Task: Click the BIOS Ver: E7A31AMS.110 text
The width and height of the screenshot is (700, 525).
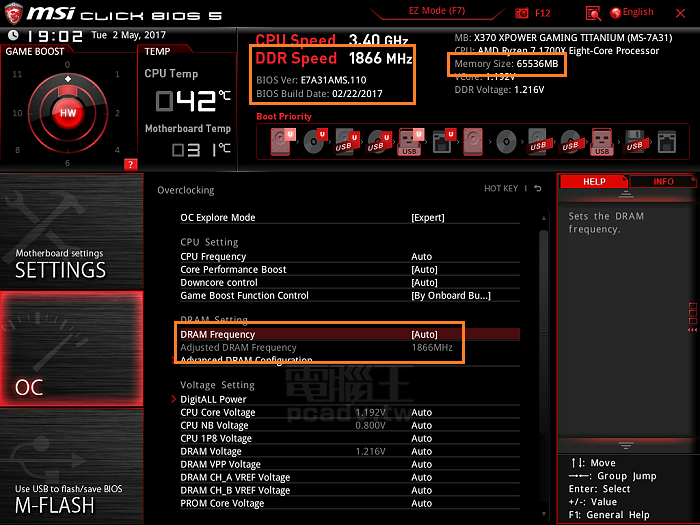Action: pyautogui.click(x=311, y=80)
